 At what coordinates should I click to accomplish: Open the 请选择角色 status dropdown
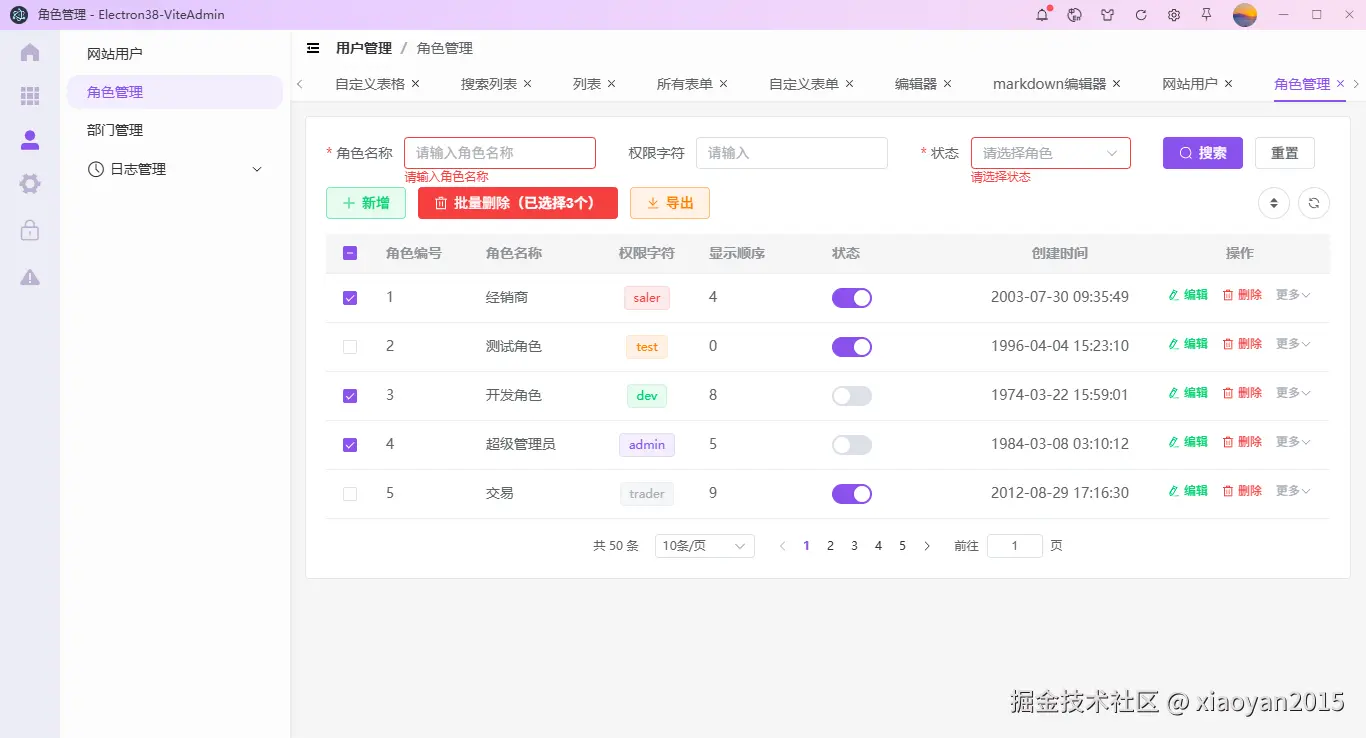[x=1050, y=152]
